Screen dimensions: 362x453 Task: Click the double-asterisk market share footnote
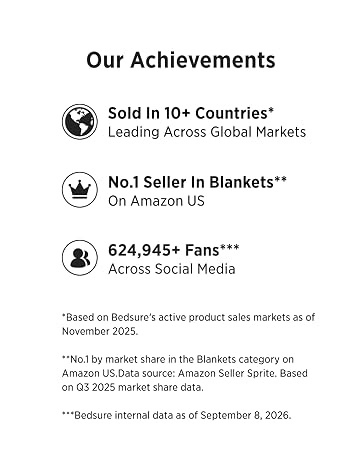[x=178, y=359]
